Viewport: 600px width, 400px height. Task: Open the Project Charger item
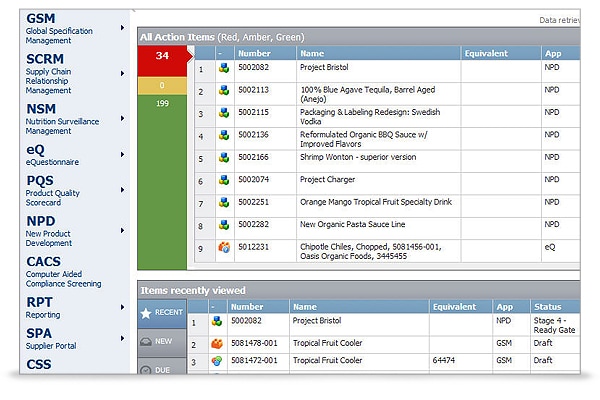pos(327,180)
